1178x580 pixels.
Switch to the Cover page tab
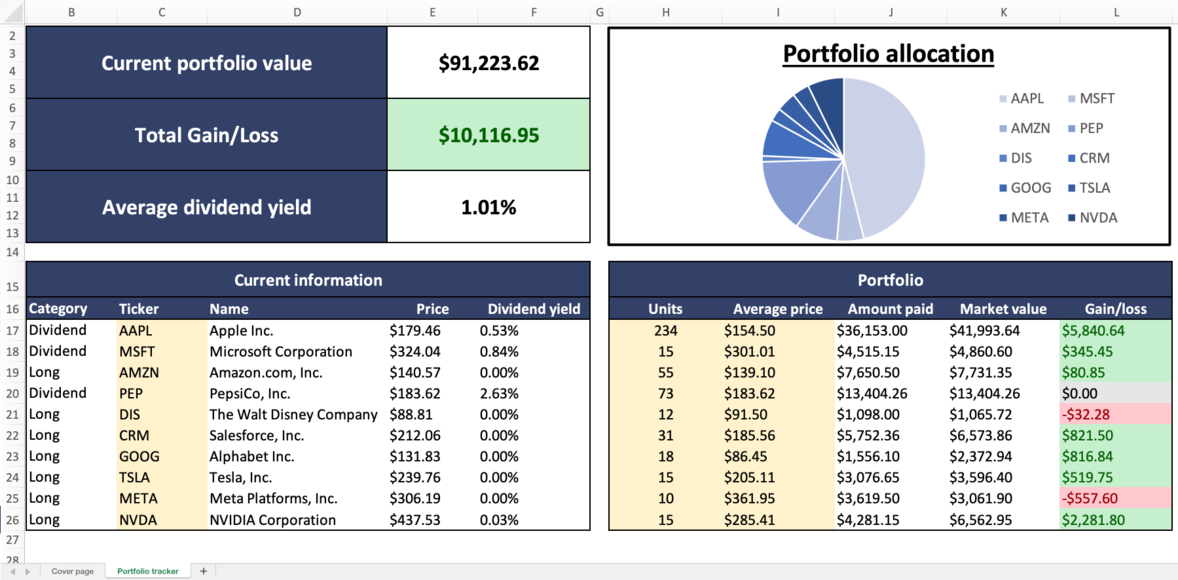71,570
